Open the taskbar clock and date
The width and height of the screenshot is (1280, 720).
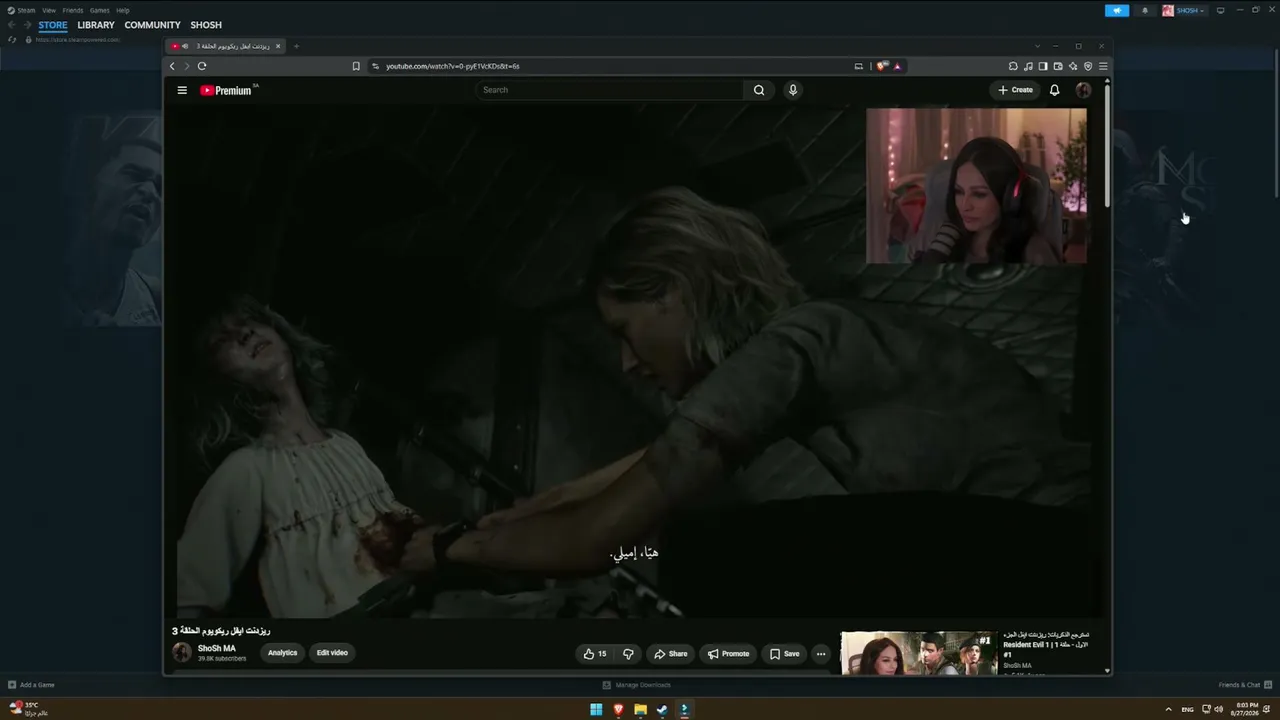tap(1247, 709)
